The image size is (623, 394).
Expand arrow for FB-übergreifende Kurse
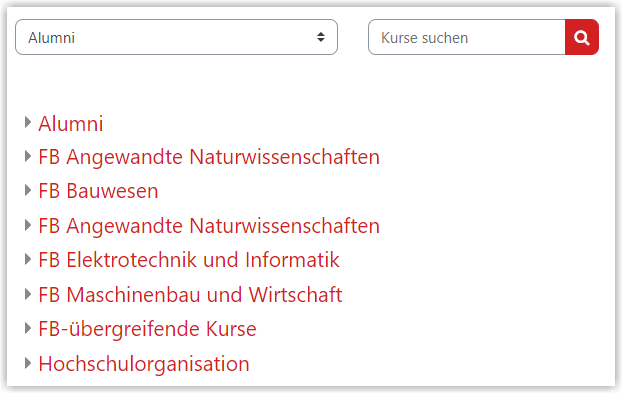[27, 328]
